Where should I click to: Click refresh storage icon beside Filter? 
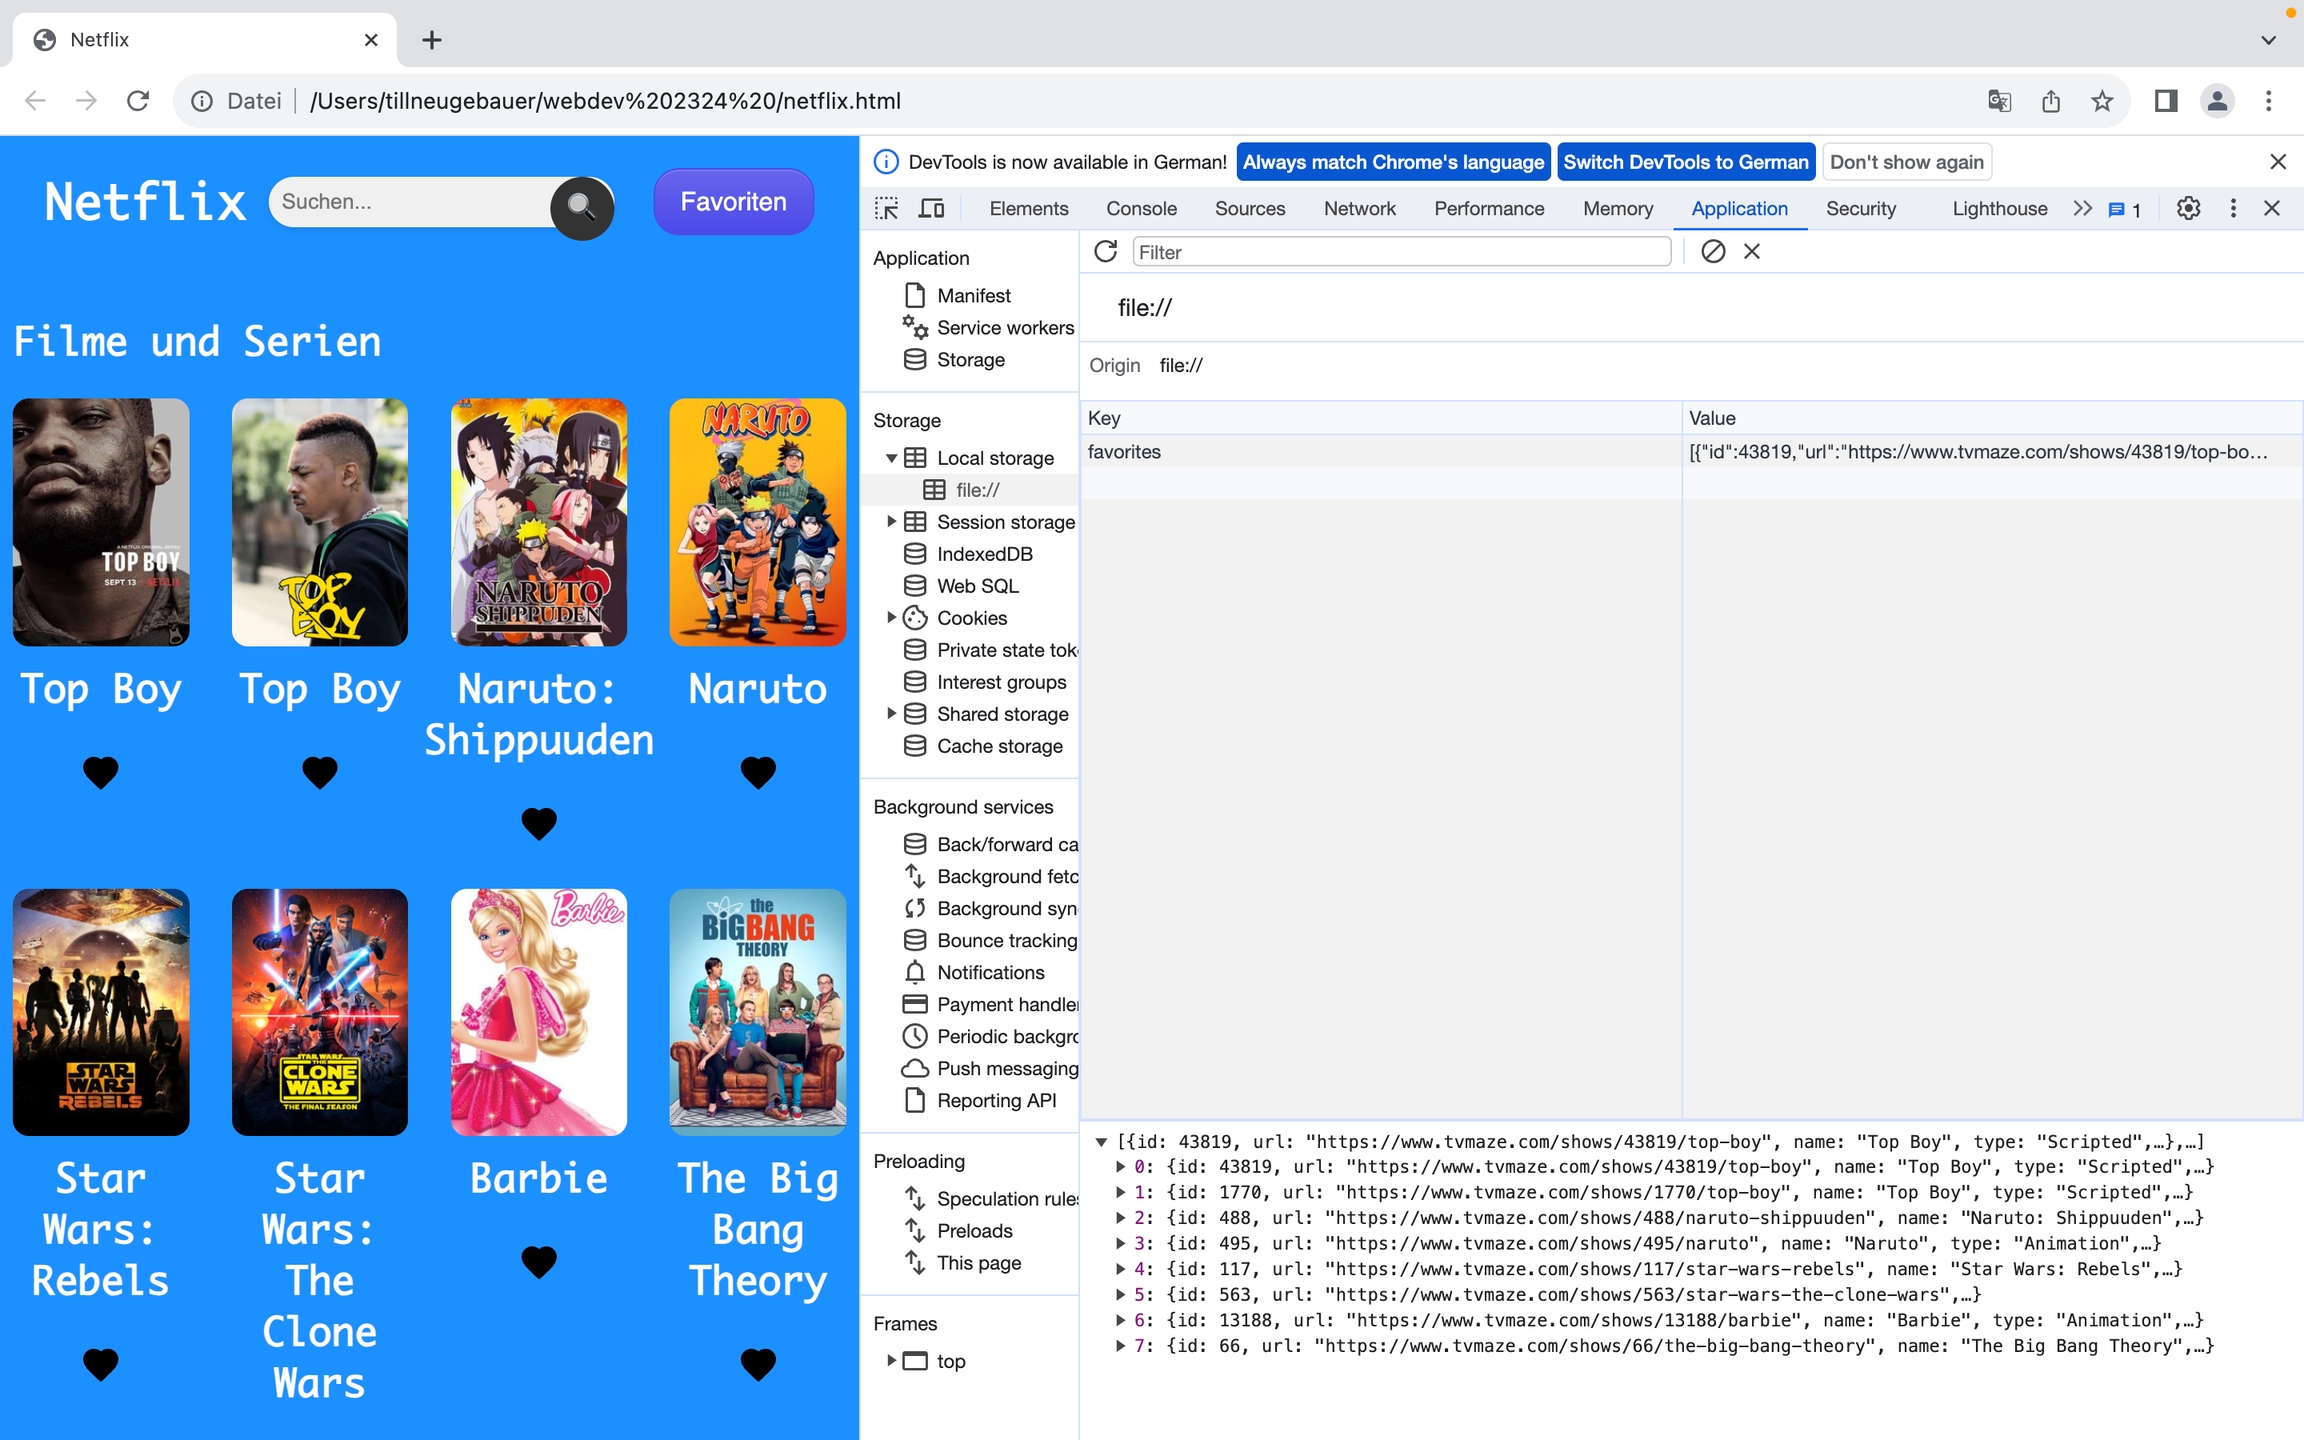(x=1105, y=252)
